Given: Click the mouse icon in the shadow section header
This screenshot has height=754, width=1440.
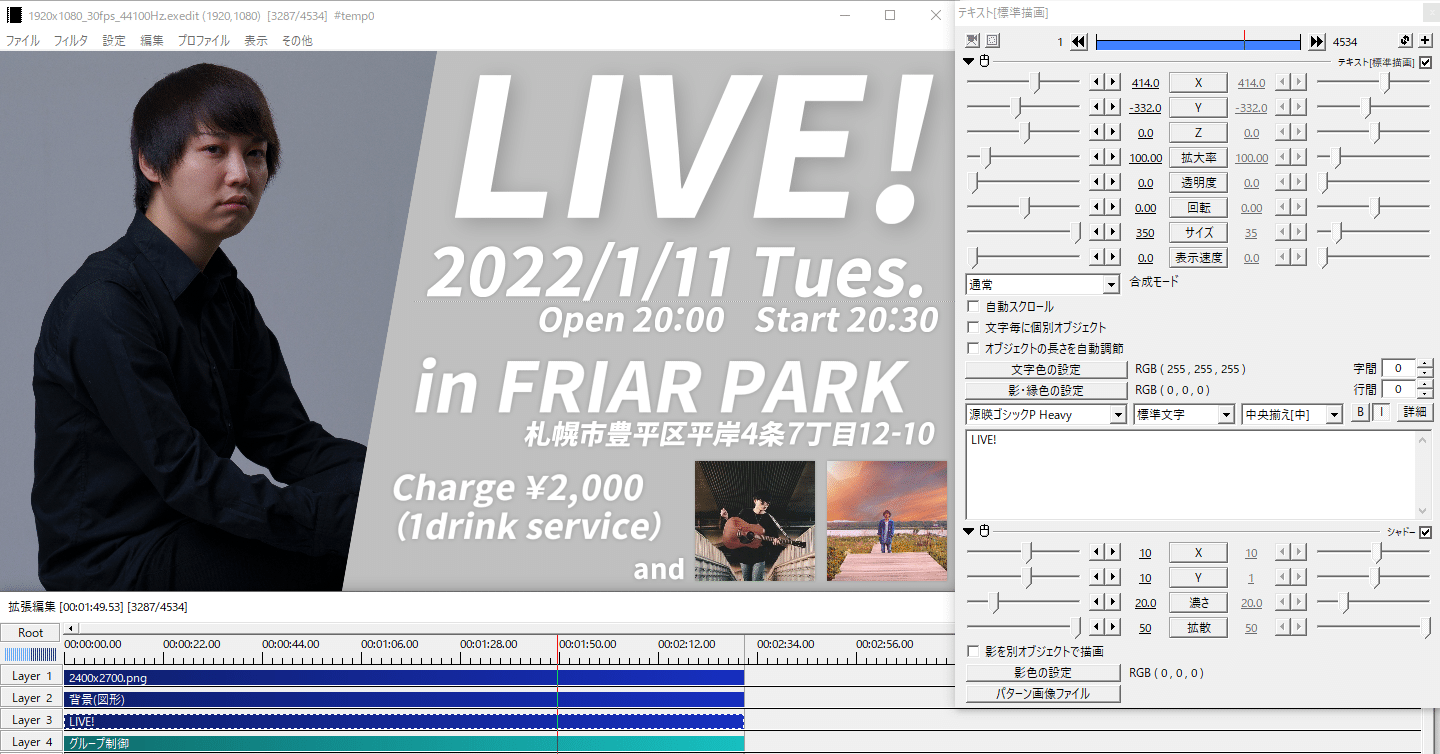Looking at the screenshot, I should [984, 531].
